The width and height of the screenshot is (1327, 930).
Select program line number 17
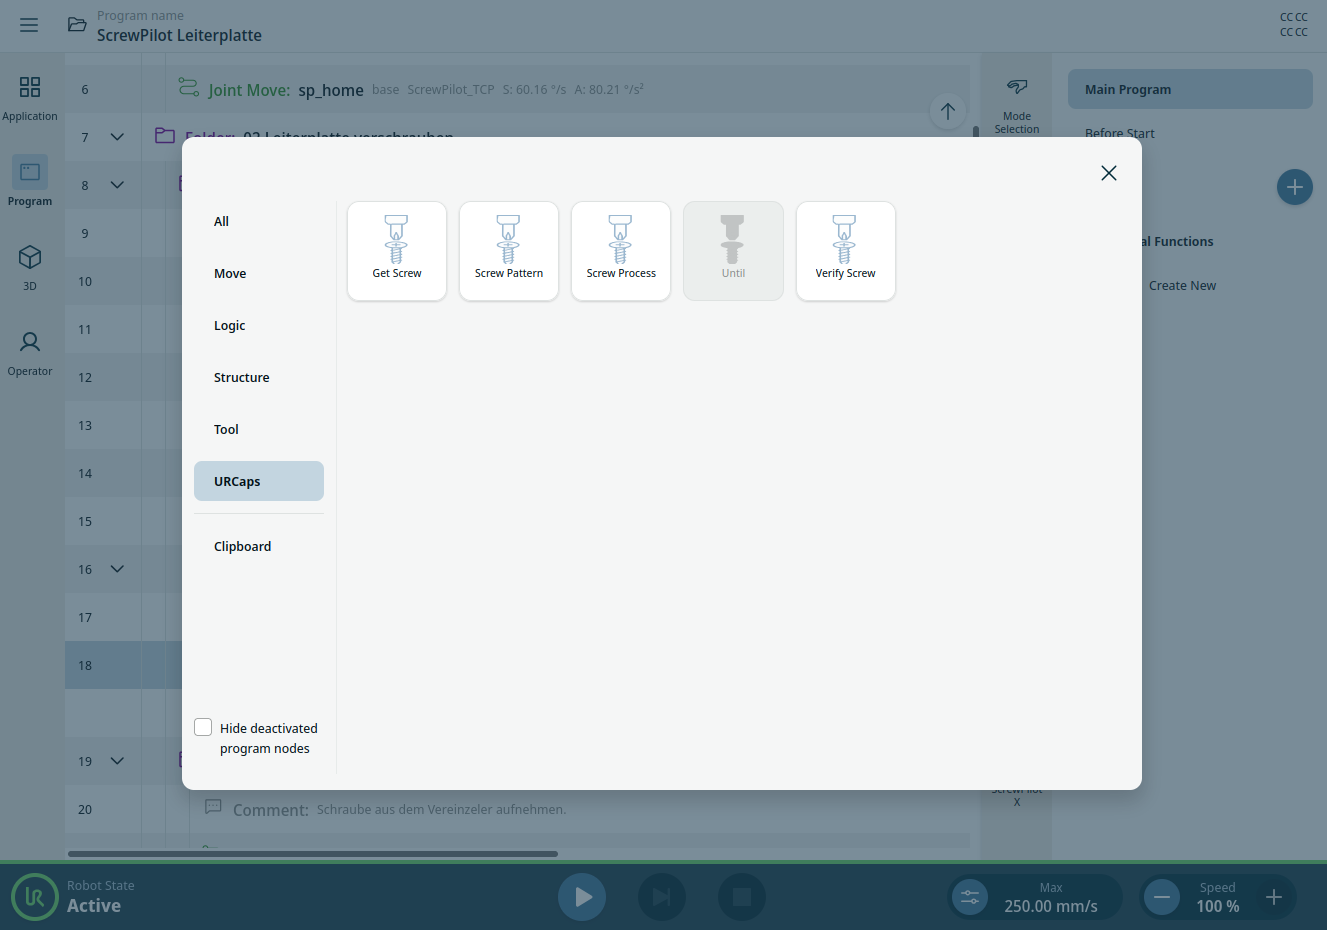[x=85, y=617]
